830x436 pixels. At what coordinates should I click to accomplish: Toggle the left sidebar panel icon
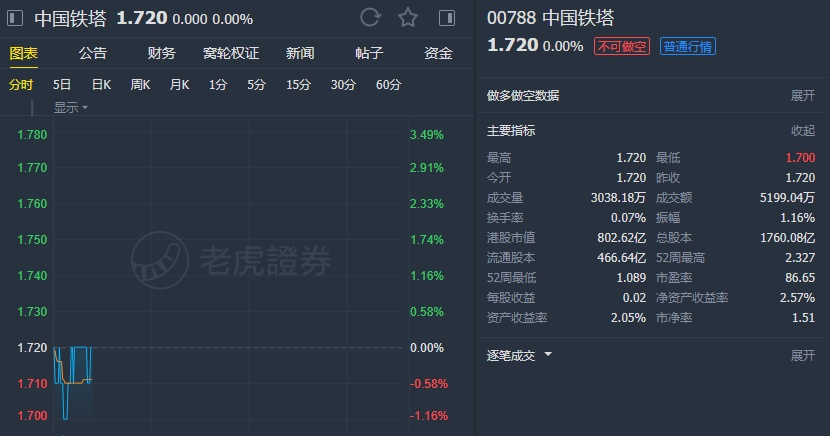click(x=15, y=18)
